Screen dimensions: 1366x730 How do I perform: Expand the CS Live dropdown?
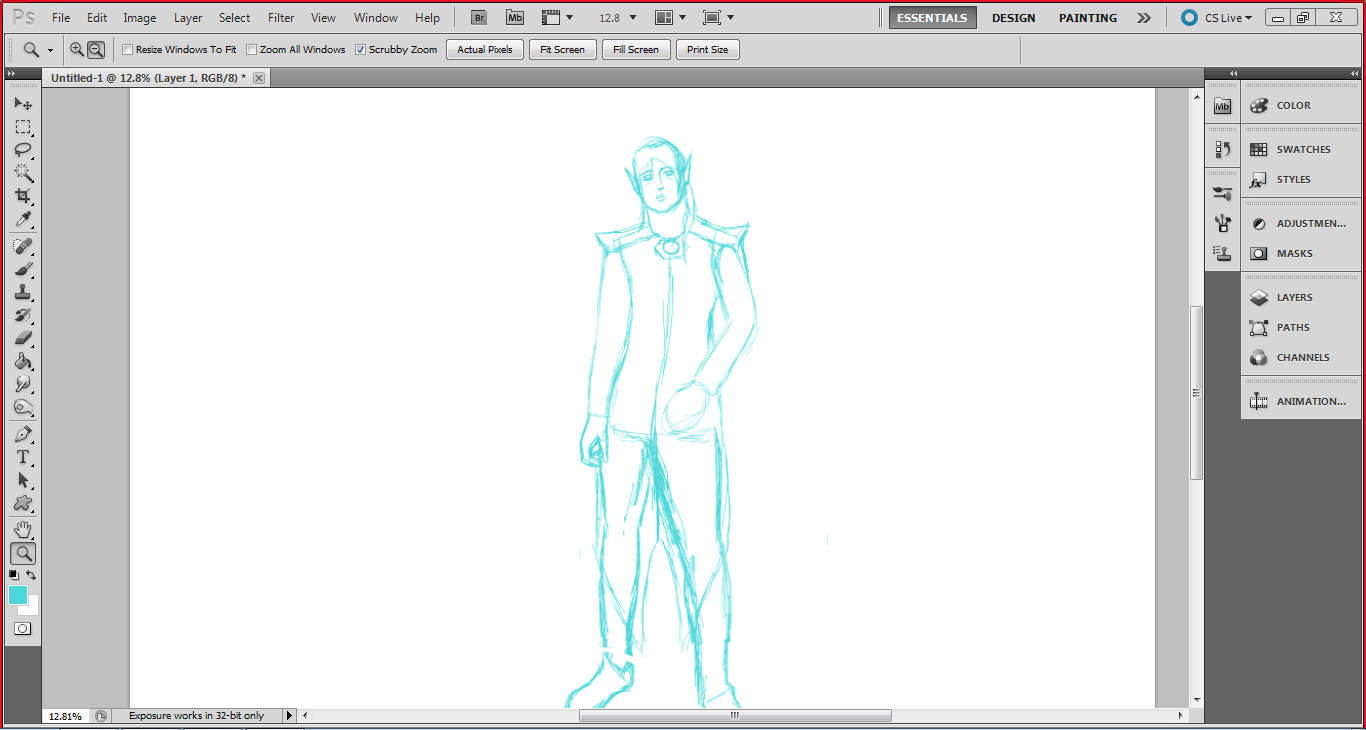click(1216, 18)
